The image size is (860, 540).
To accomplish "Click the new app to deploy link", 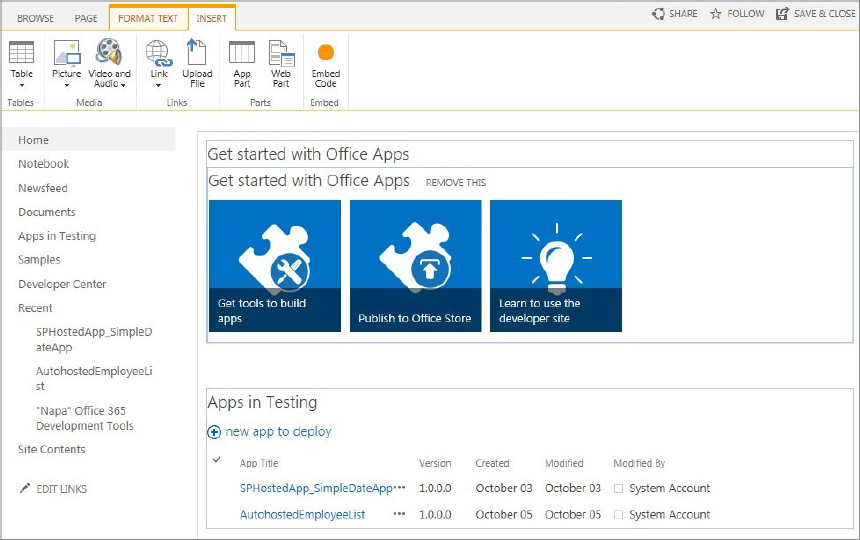I will (x=278, y=431).
